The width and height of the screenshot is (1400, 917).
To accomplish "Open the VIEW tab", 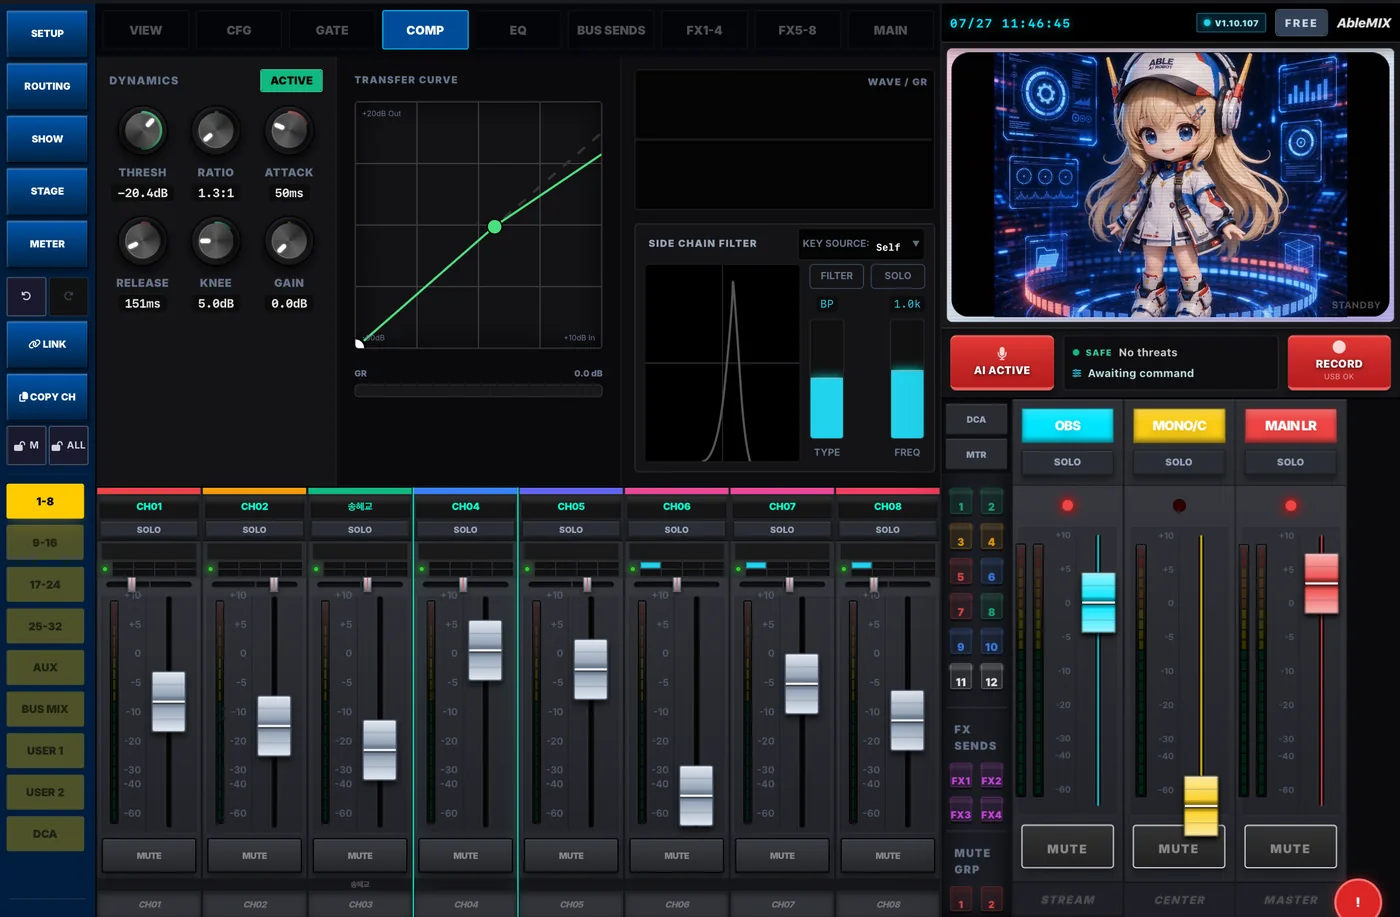I will [x=146, y=30].
